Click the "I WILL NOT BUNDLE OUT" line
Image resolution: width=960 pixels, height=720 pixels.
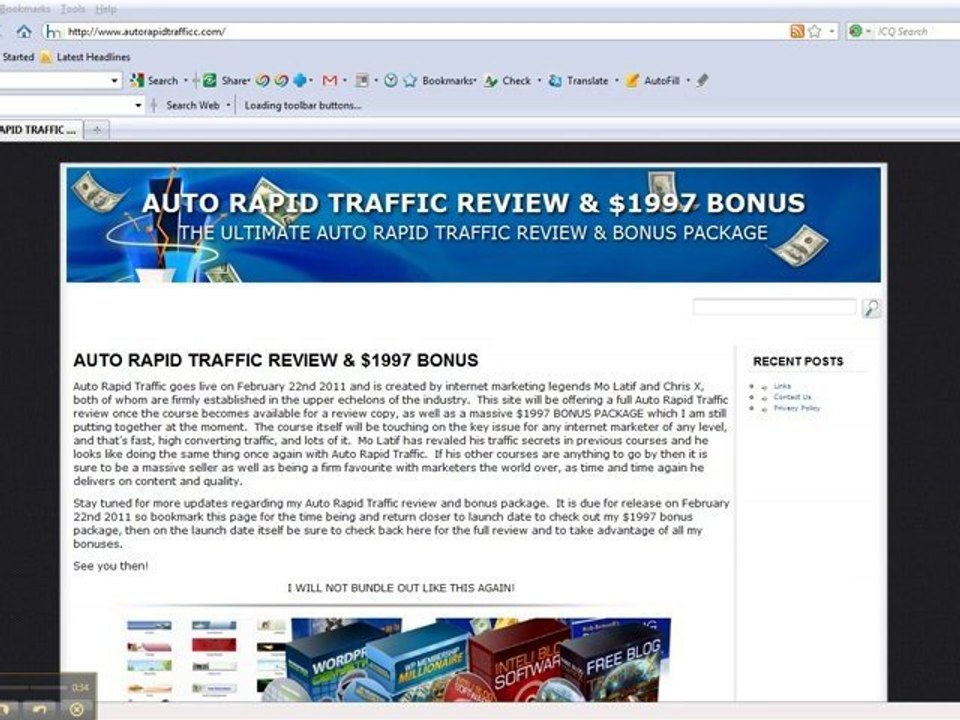tap(401, 588)
